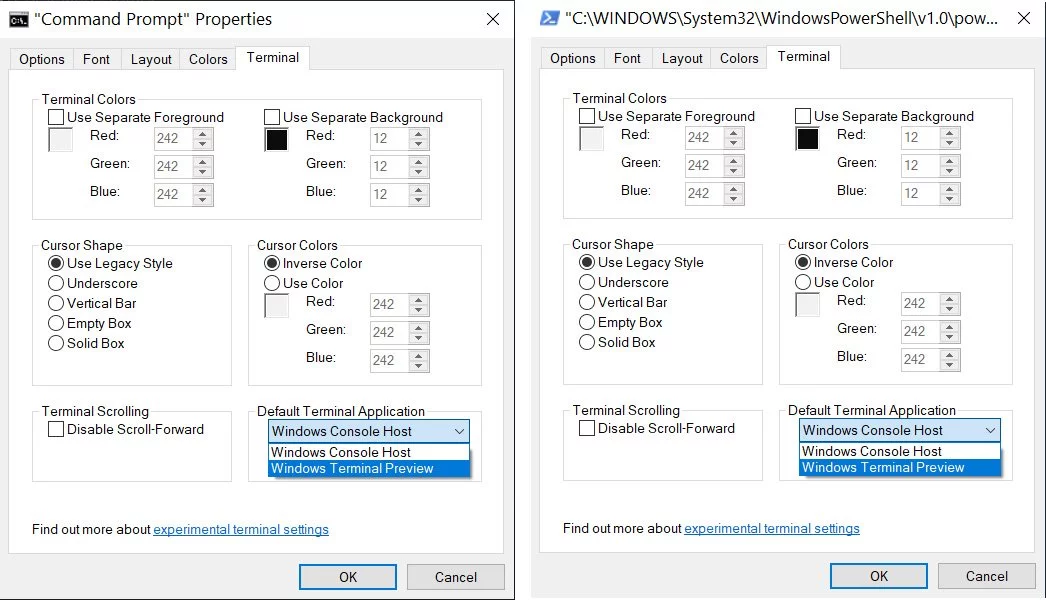Screen dimensions: 1046x600
Task: Pick Windows Console Host option in PowerShell list
Action: [900, 451]
